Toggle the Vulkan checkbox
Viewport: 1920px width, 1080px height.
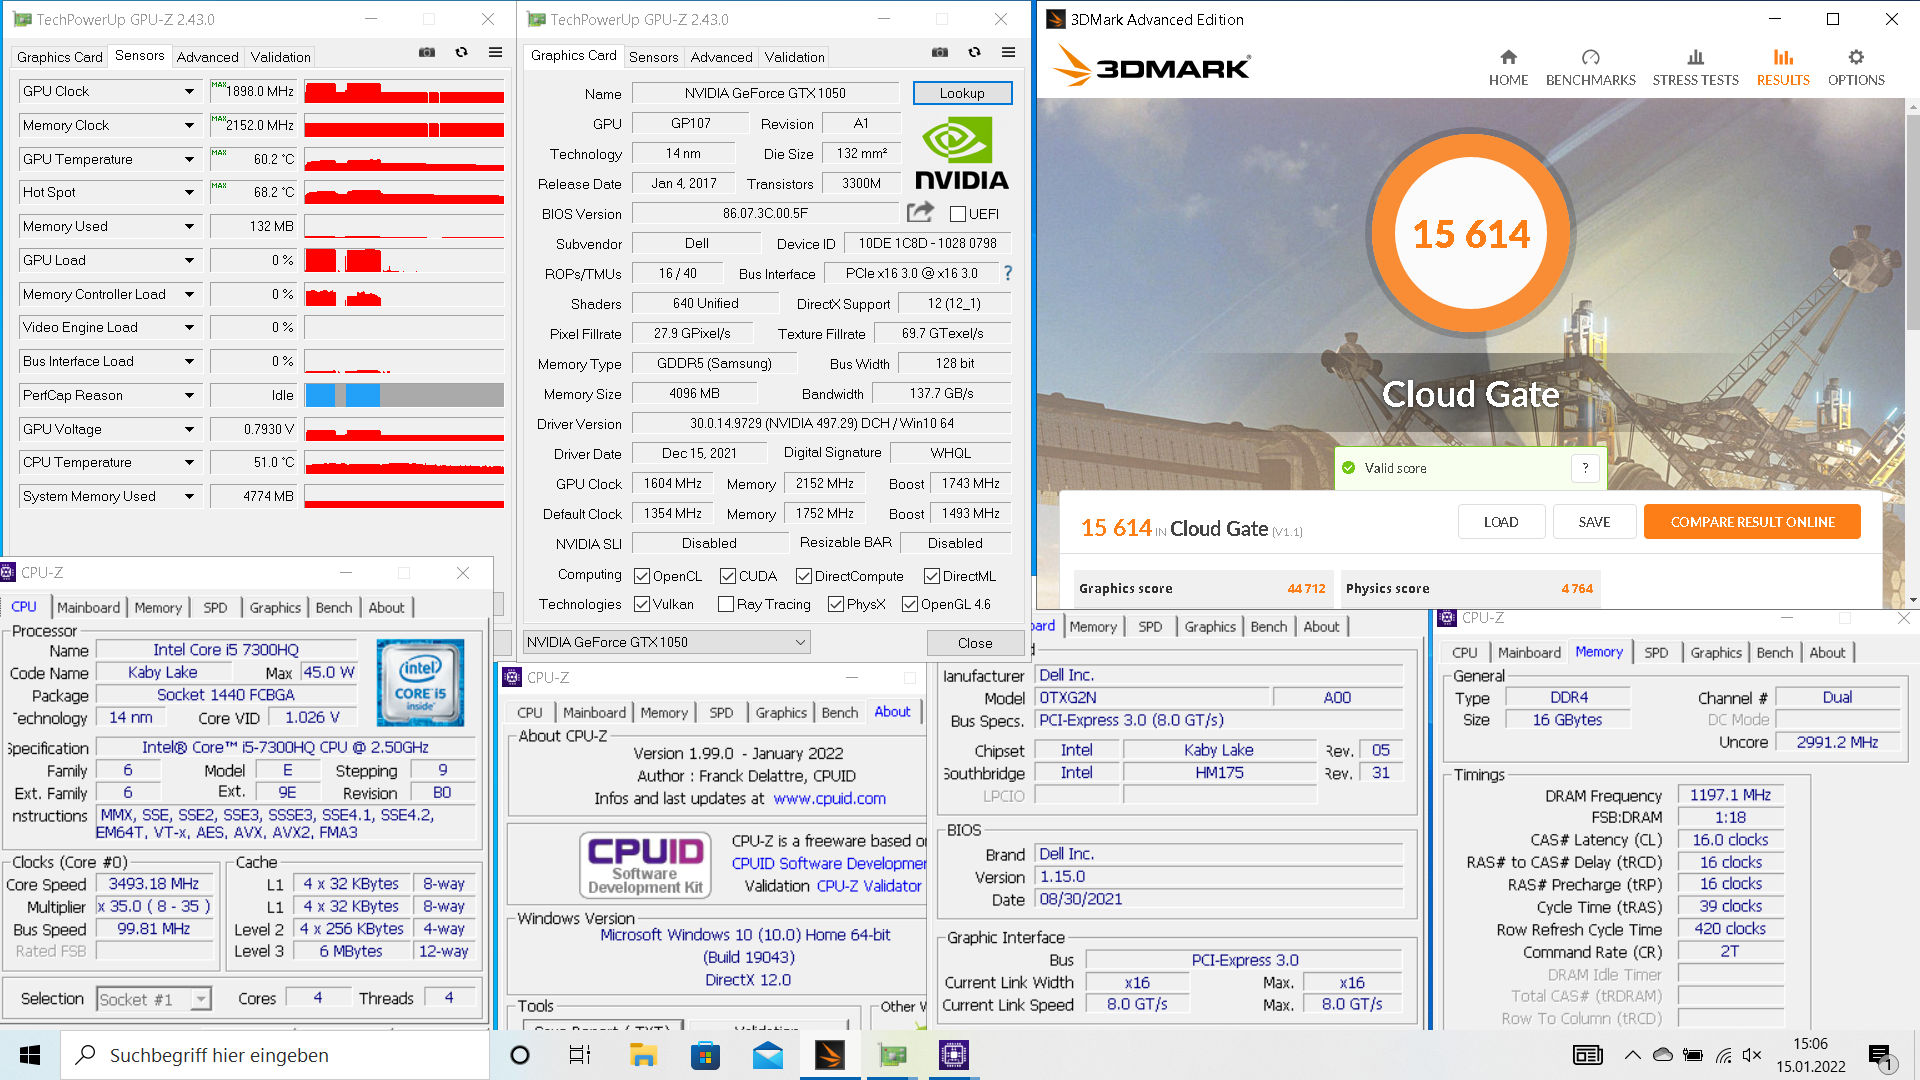(x=642, y=604)
